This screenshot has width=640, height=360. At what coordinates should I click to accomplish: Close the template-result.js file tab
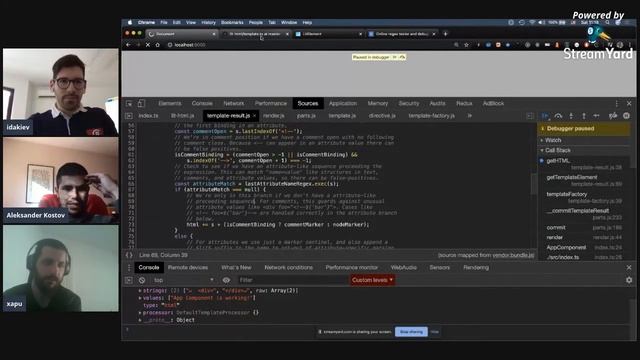pyautogui.click(x=254, y=116)
